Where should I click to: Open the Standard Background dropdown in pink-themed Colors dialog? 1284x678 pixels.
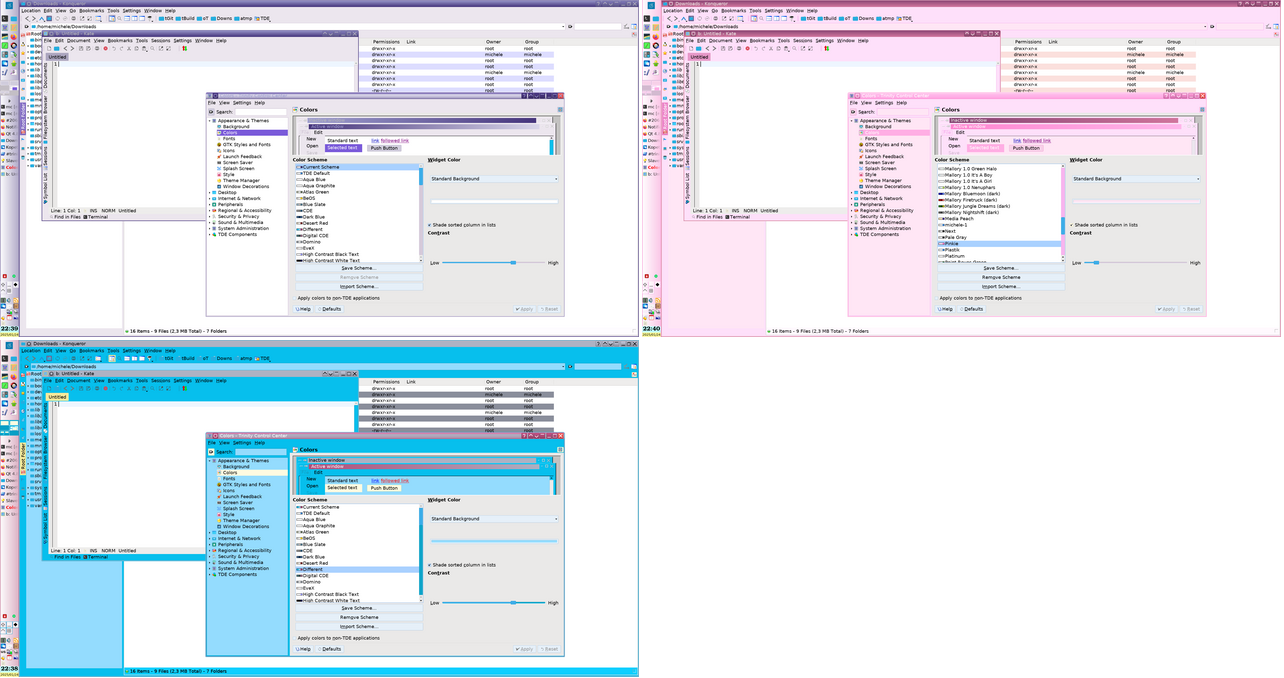point(1136,179)
